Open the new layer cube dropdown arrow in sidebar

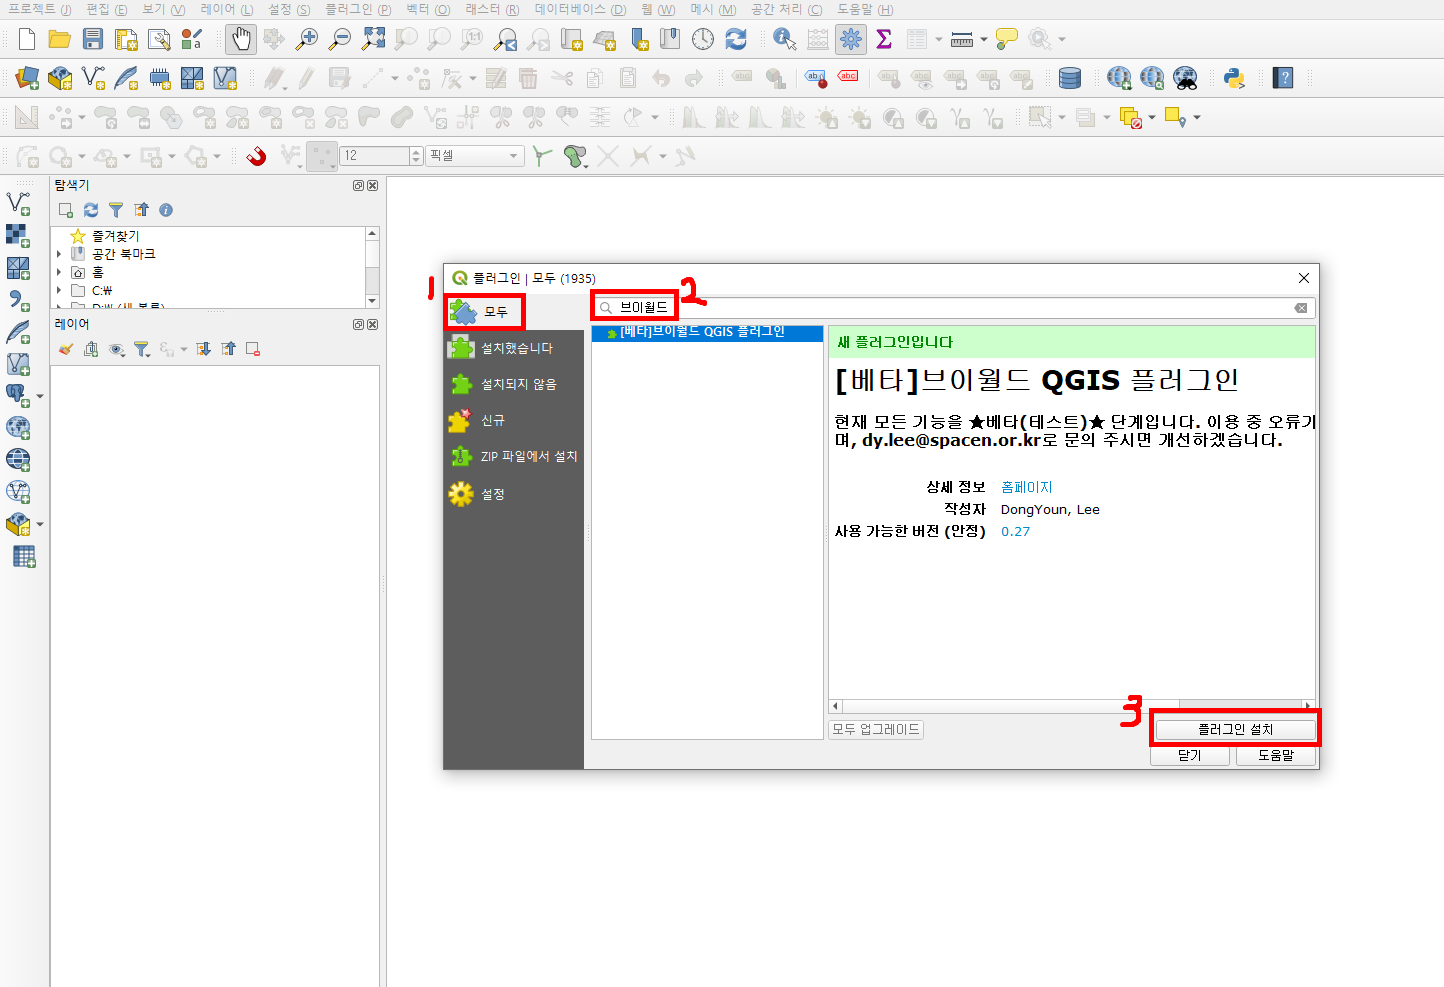coord(40,524)
